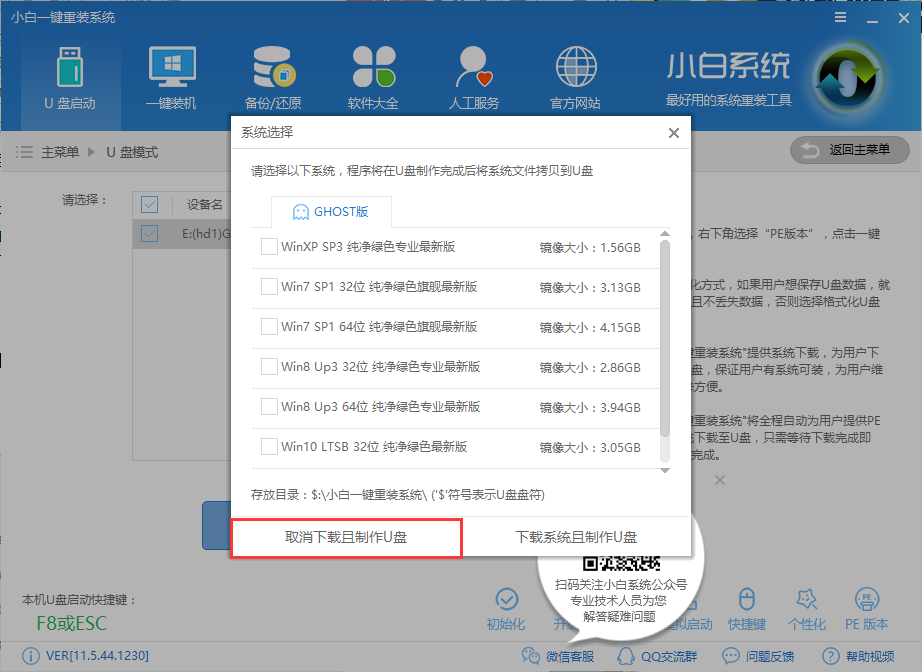The image size is (922, 672).
Task: Enable the Win10 LTSB 32位 option
Action: pyautogui.click(x=269, y=447)
